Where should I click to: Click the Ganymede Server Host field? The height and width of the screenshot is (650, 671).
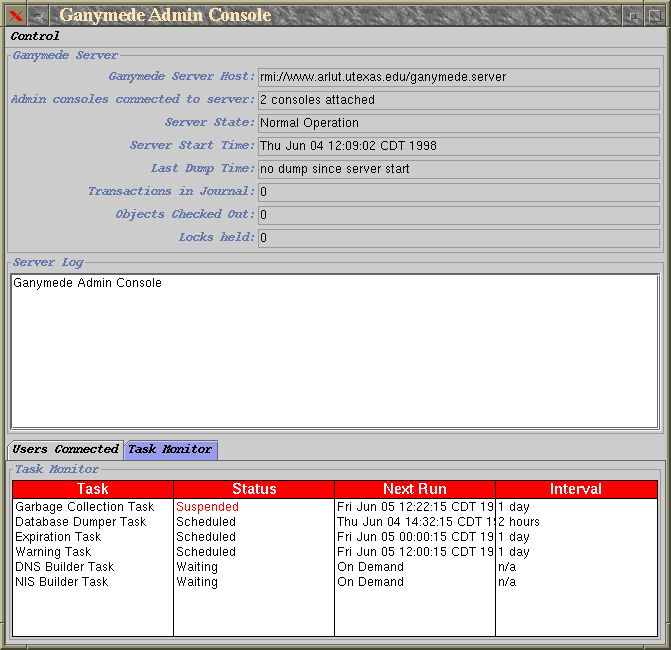pyautogui.click(x=458, y=77)
